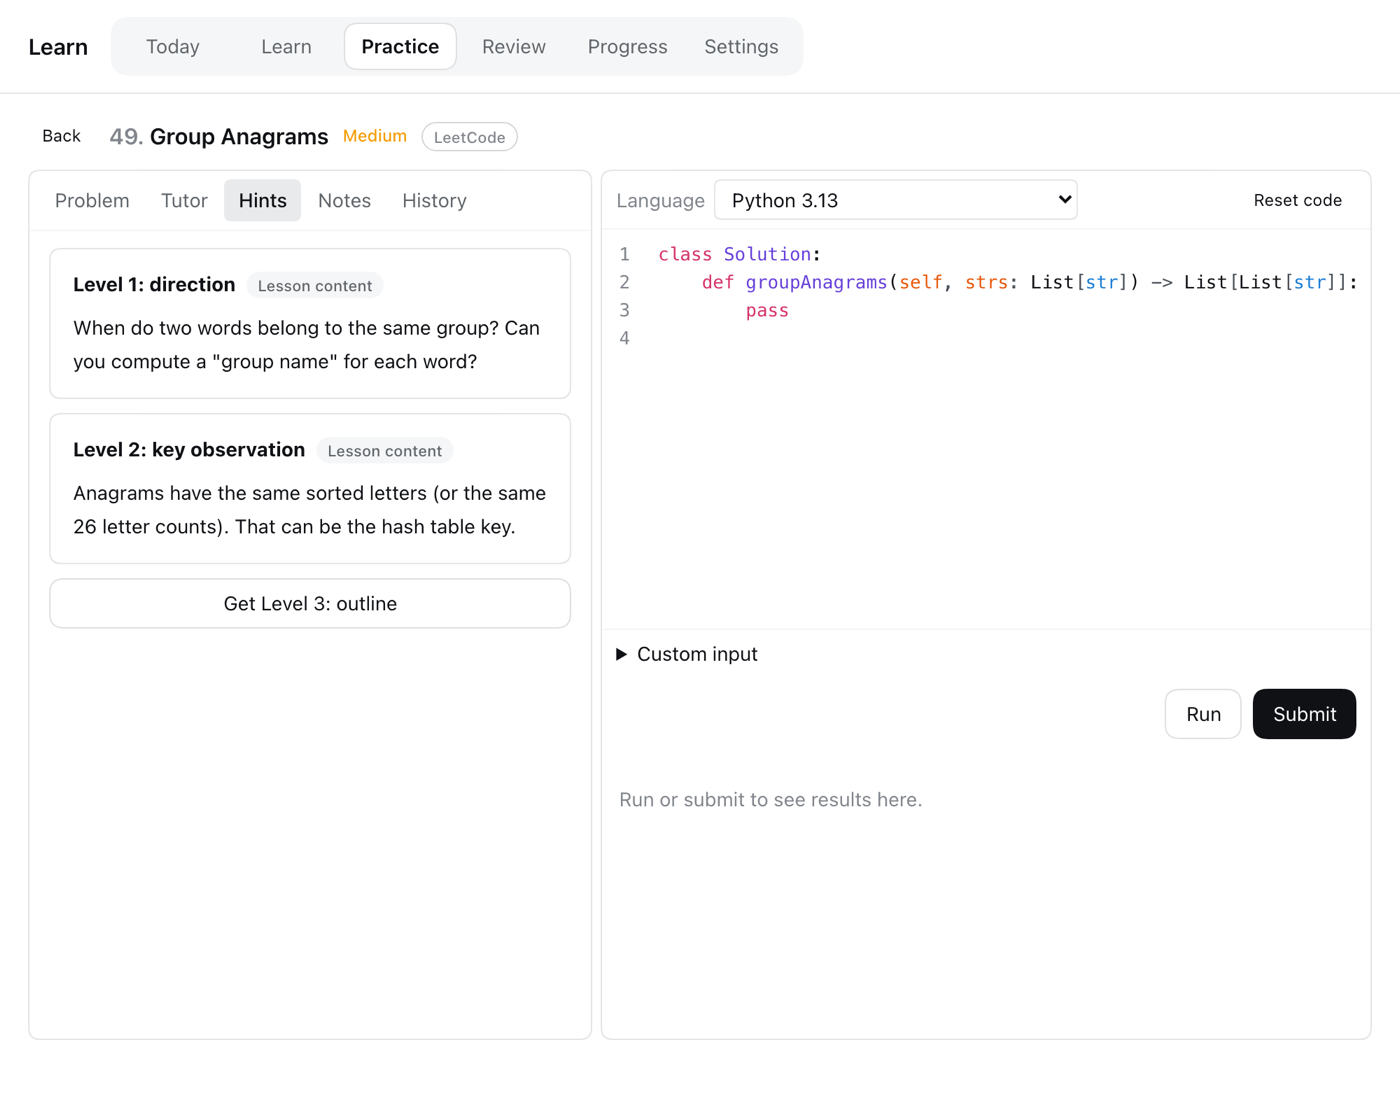Image resolution: width=1400 pixels, height=1120 pixels.
Task: Open the Python 3.13 language dropdown
Action: 896,200
